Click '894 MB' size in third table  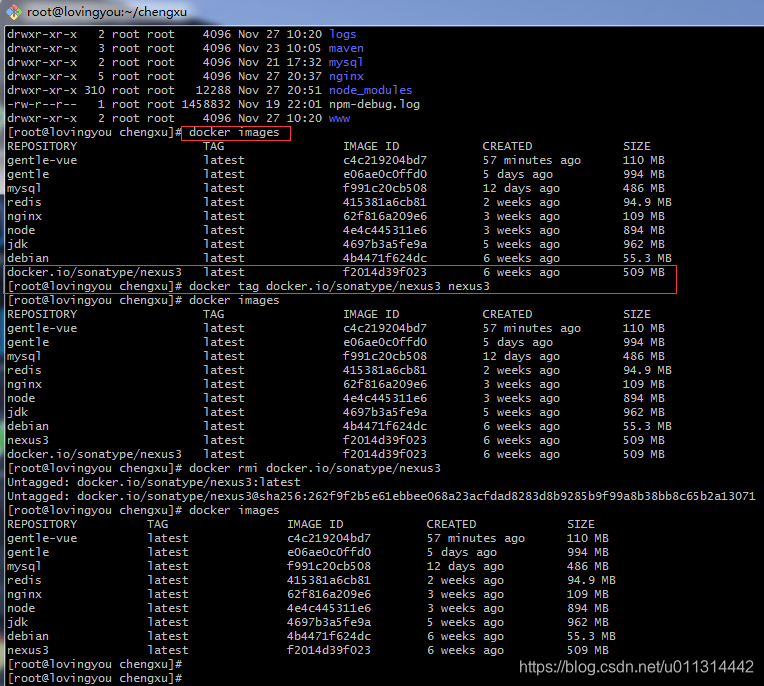click(x=588, y=609)
